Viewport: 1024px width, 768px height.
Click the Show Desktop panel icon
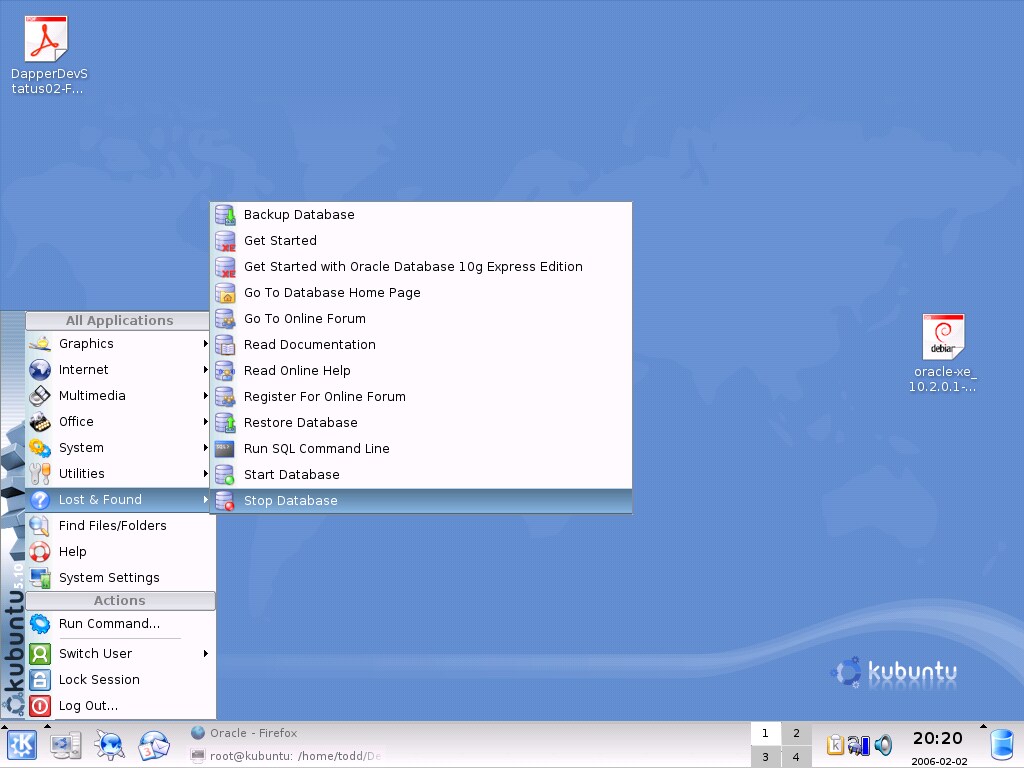point(65,745)
